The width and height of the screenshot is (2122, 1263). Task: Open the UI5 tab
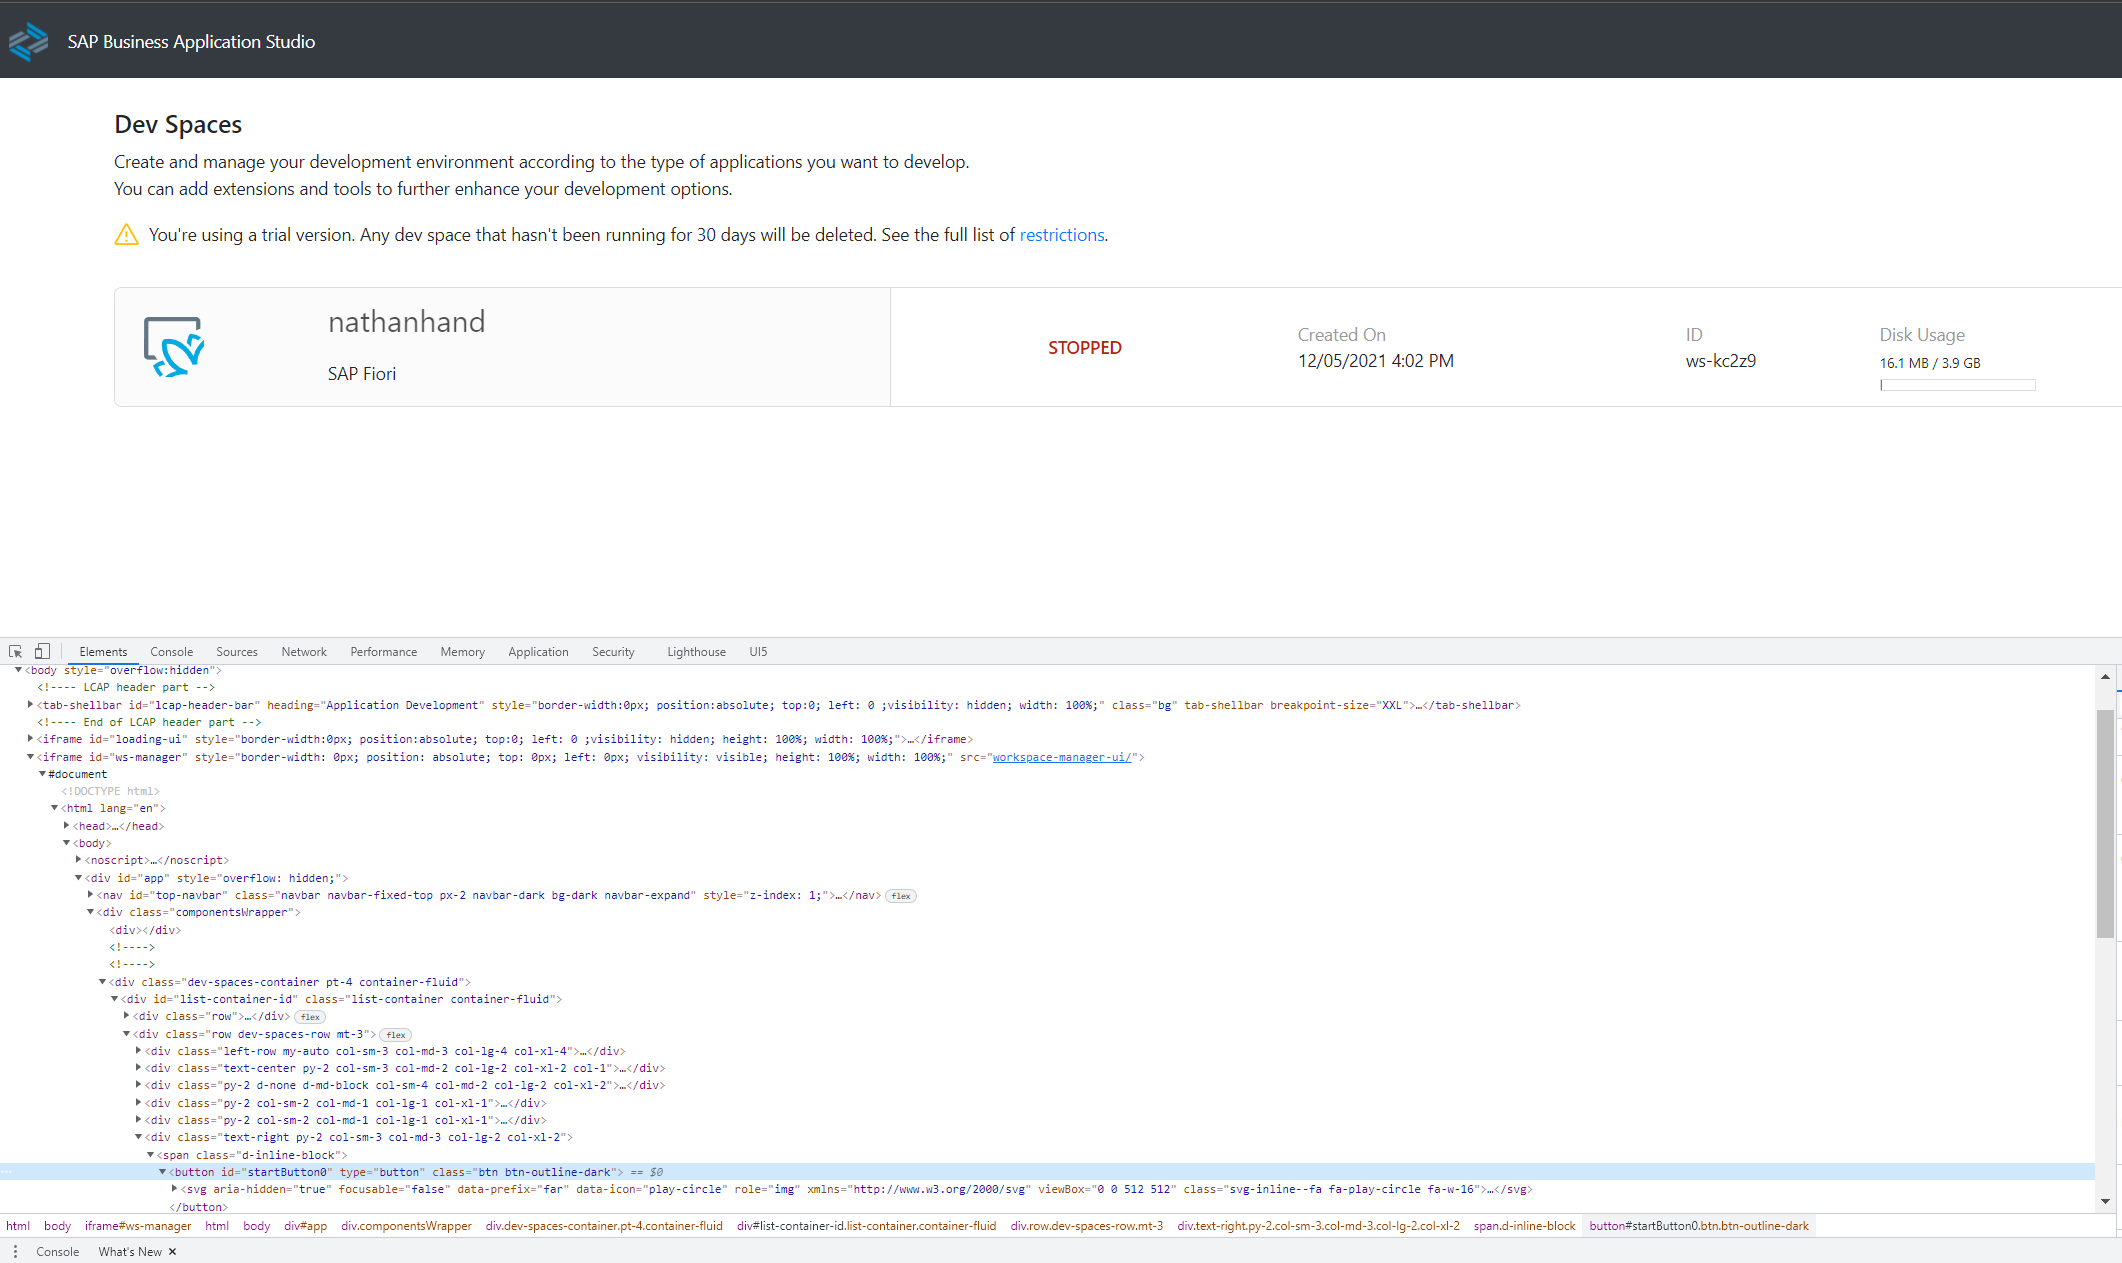point(758,652)
